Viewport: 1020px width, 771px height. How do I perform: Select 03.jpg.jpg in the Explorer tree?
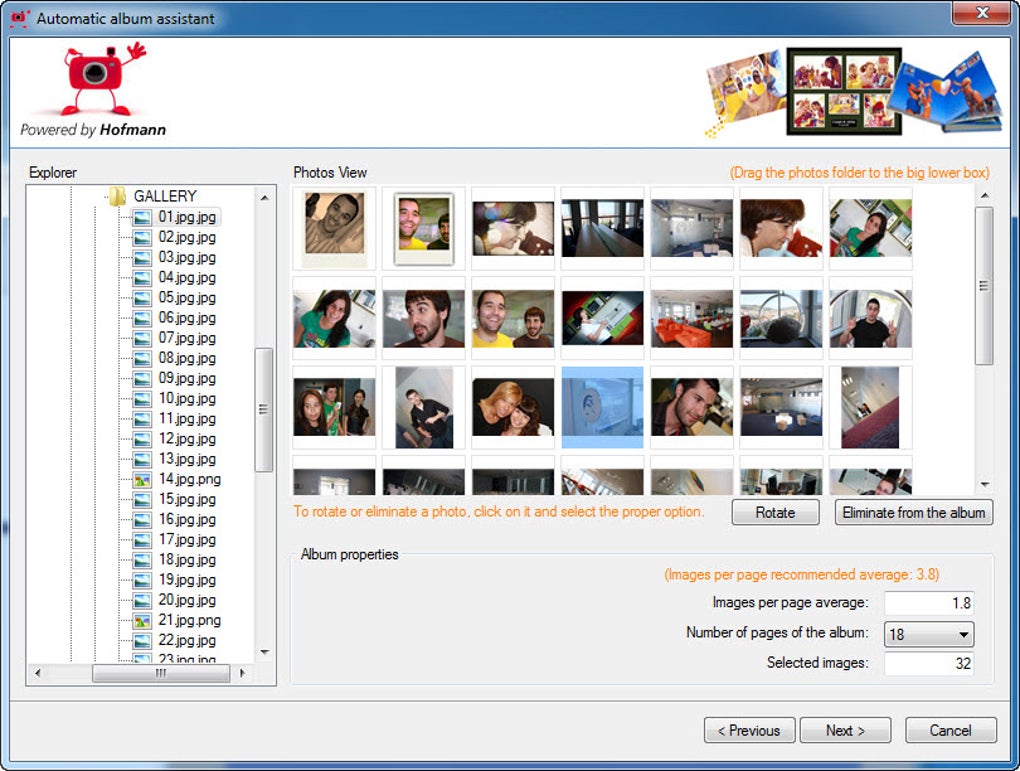187,257
